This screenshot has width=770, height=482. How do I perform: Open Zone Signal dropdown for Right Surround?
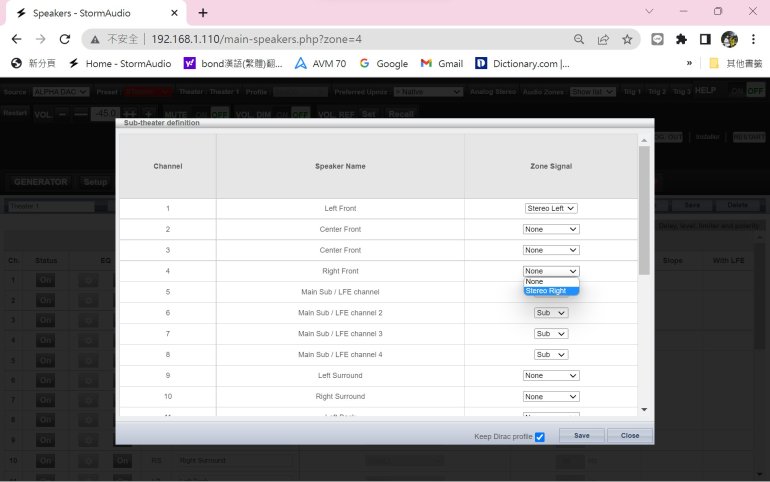tap(551, 397)
